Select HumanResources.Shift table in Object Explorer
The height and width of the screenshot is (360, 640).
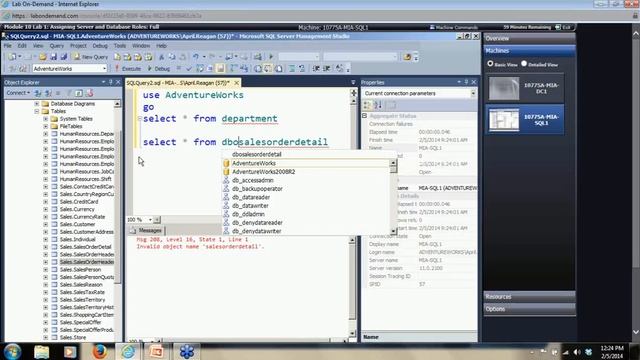coord(85,179)
